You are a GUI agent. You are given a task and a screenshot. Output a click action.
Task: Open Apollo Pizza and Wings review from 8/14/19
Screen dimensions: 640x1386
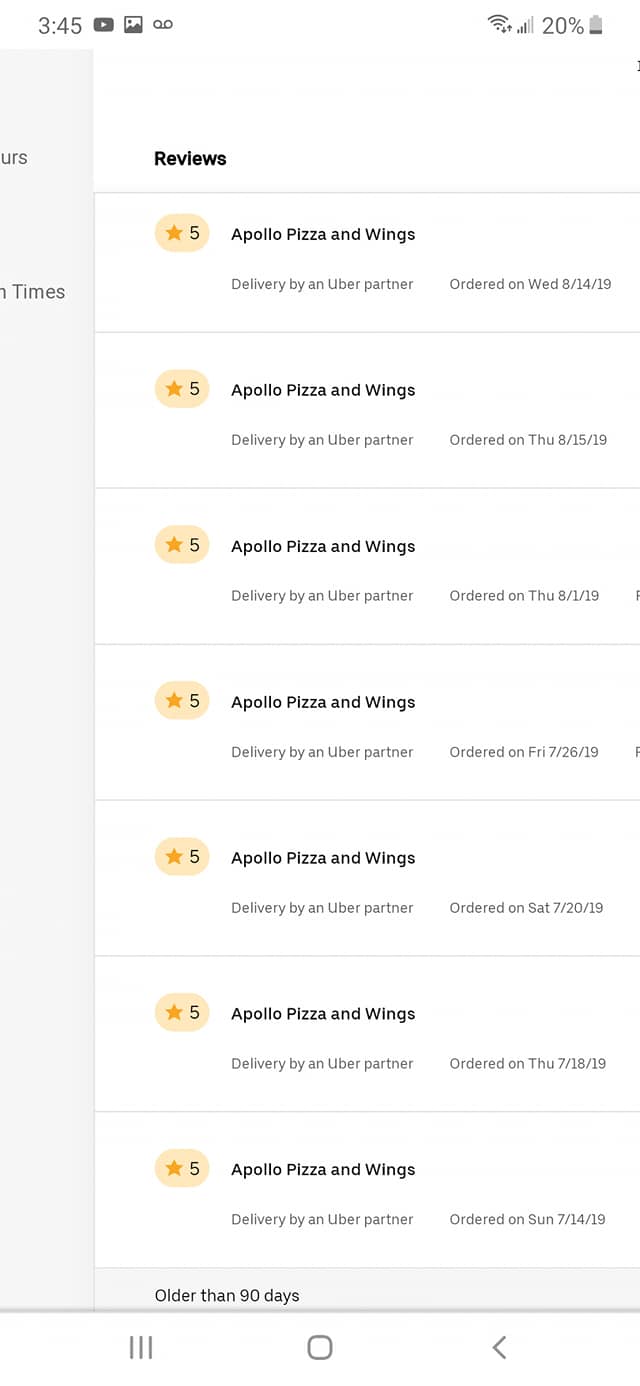[x=367, y=262]
